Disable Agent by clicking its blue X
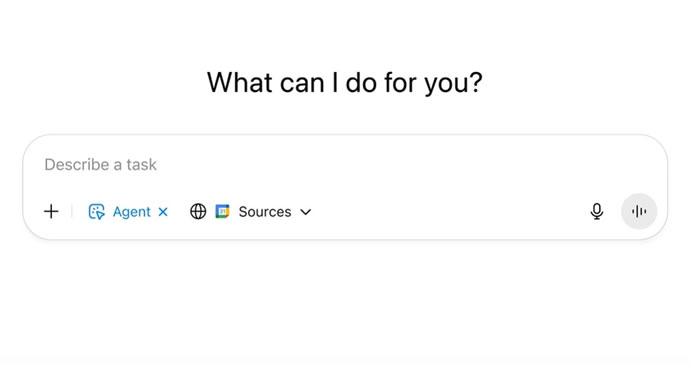The width and height of the screenshot is (690, 365). click(x=163, y=212)
